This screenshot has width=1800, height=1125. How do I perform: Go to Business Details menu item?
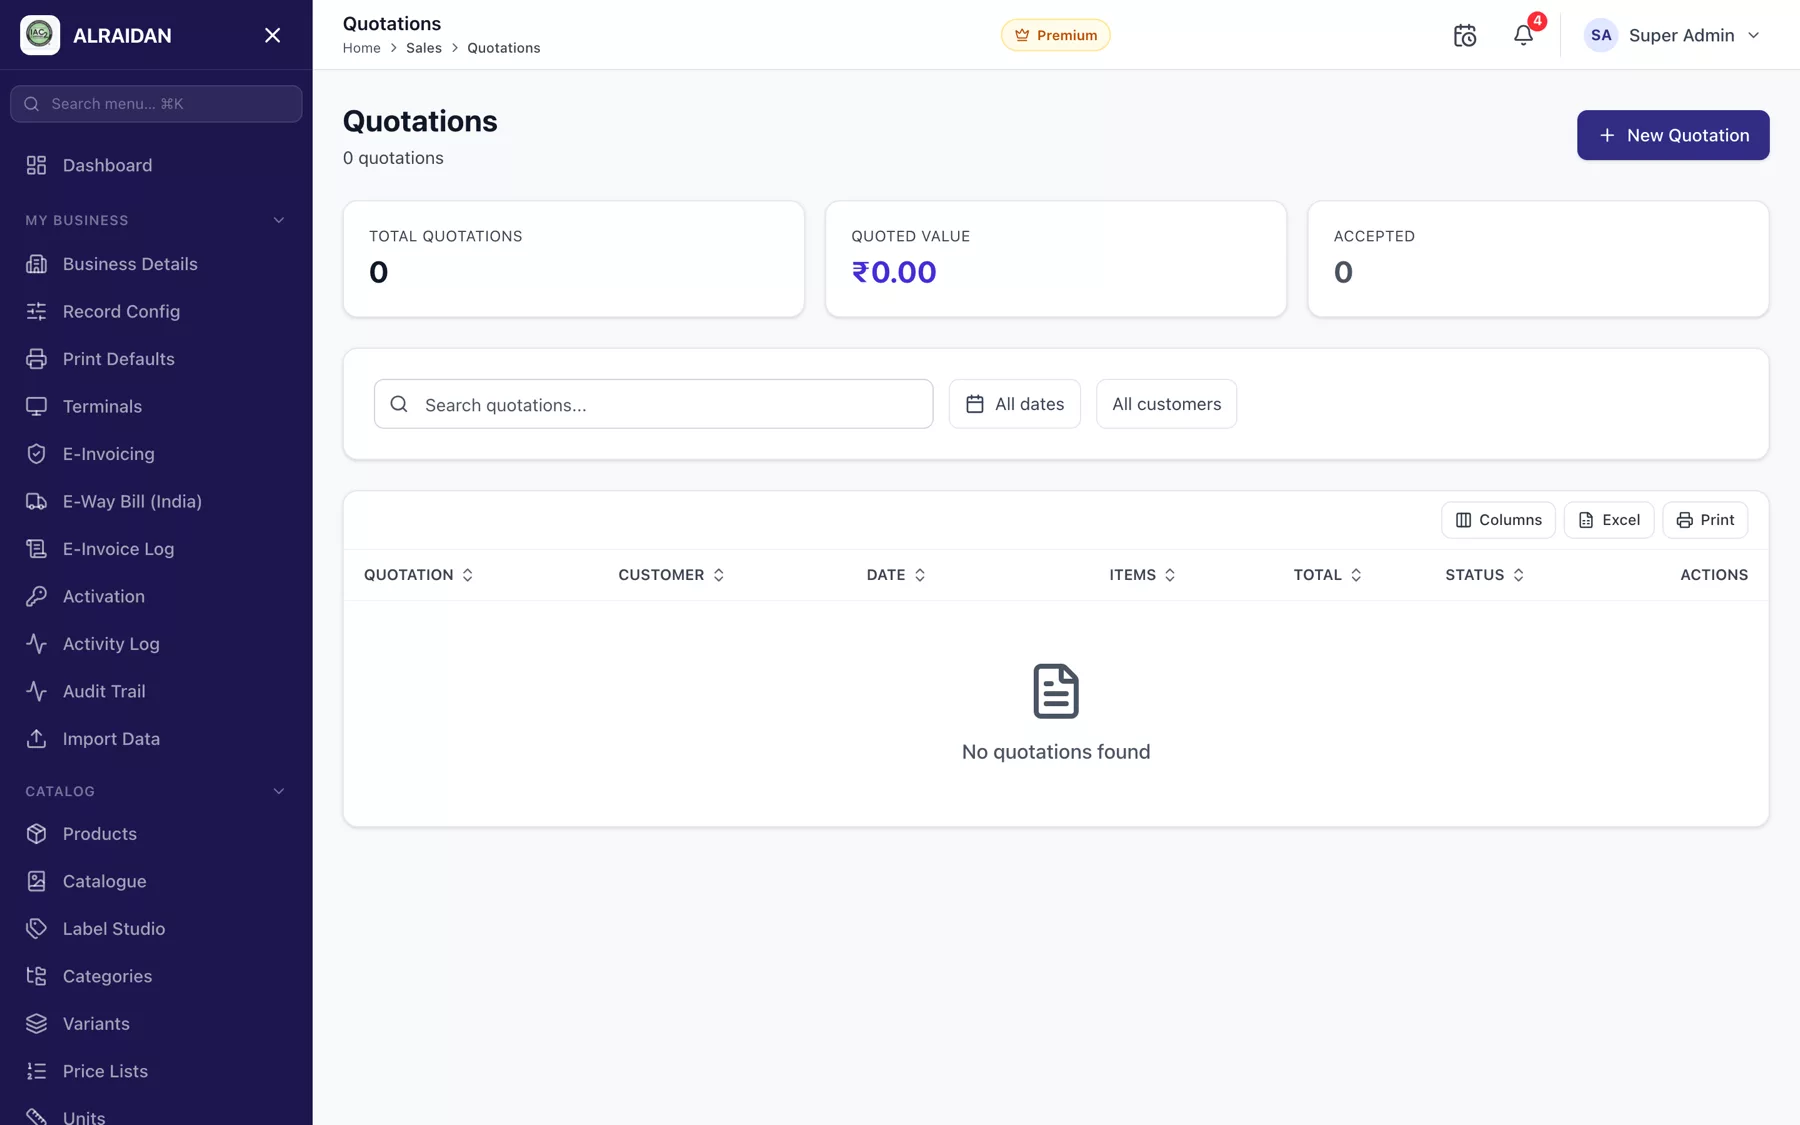point(156,264)
